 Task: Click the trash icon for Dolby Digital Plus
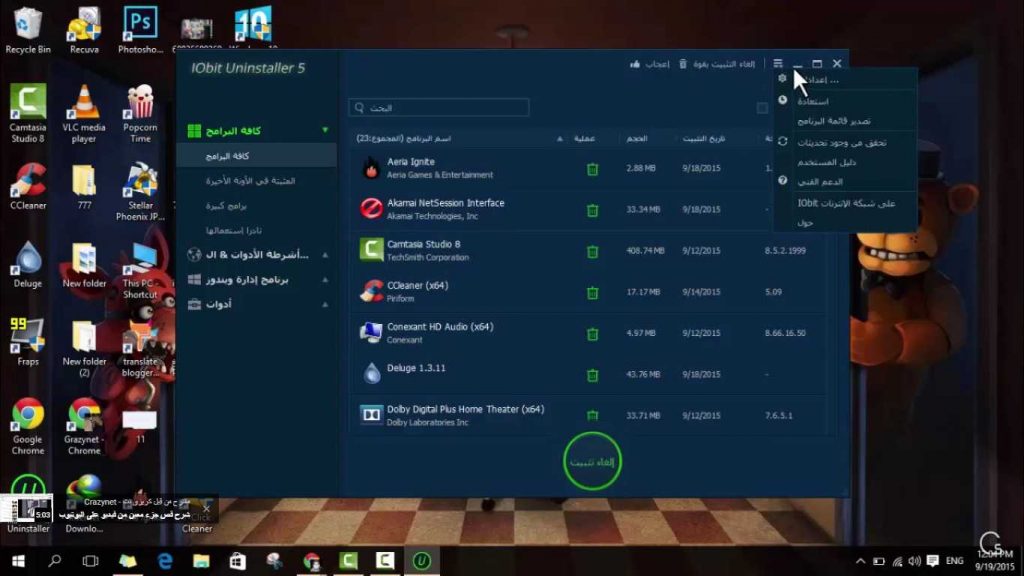[x=592, y=415]
